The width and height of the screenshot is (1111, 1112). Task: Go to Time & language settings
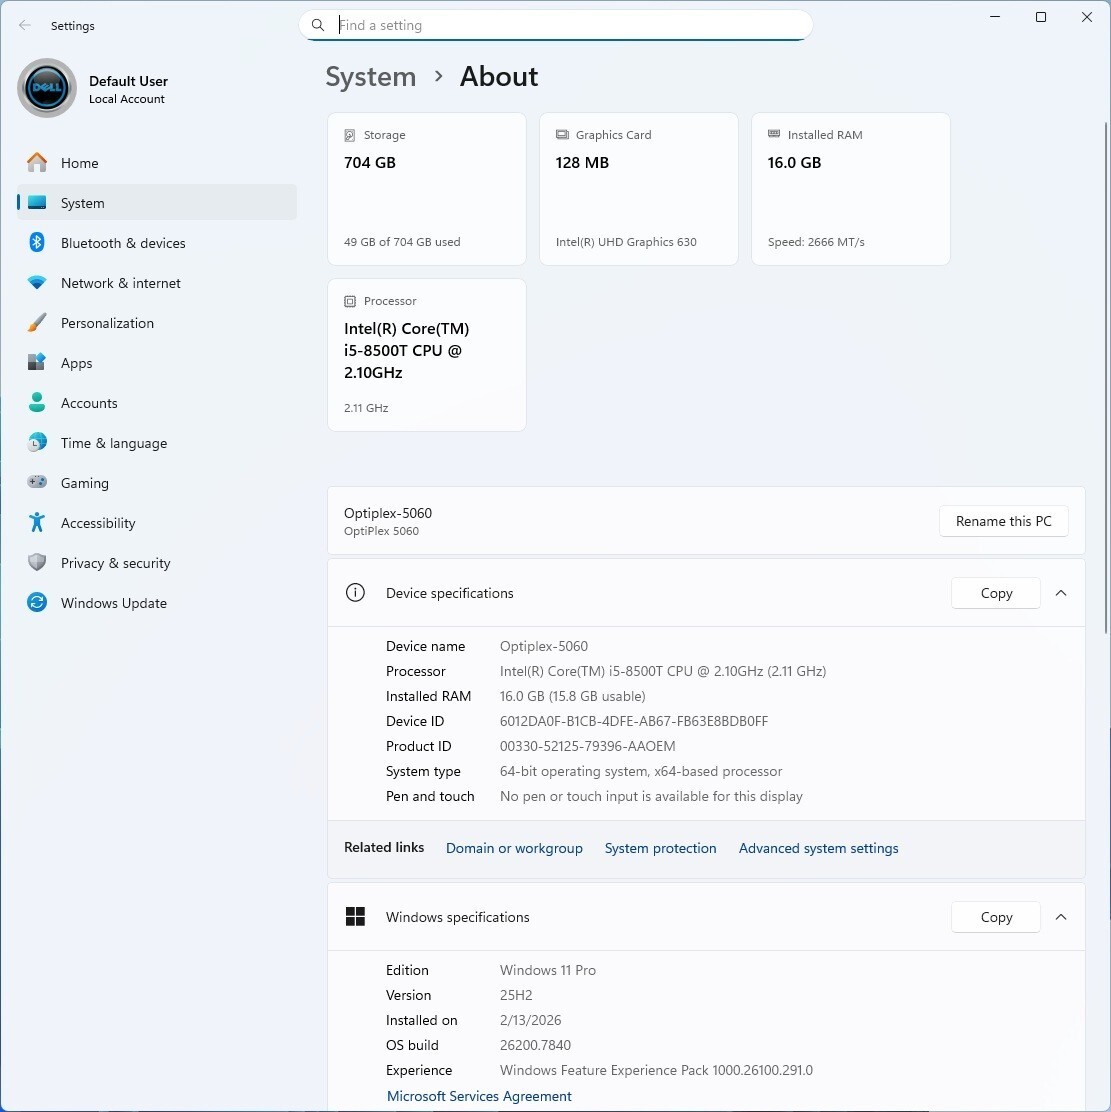[x=113, y=443]
